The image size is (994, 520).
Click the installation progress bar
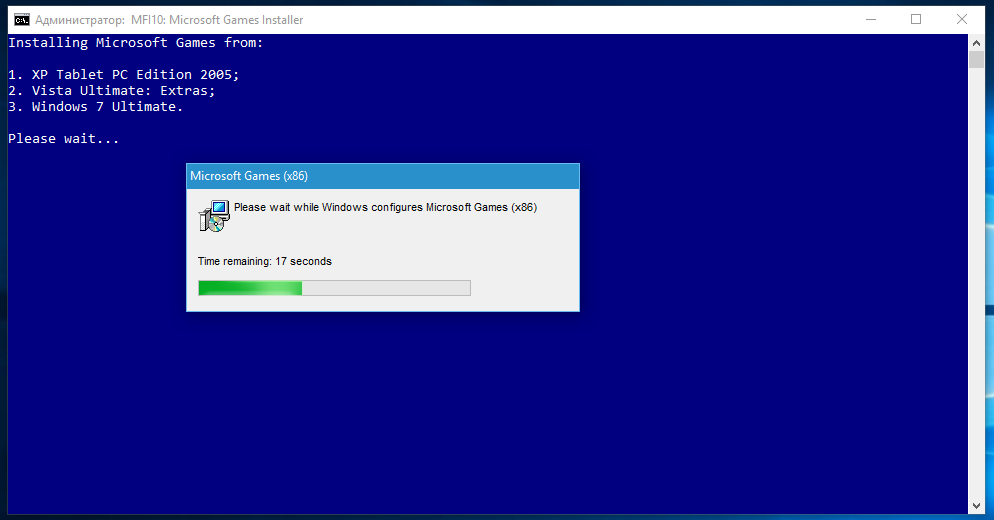click(334, 288)
